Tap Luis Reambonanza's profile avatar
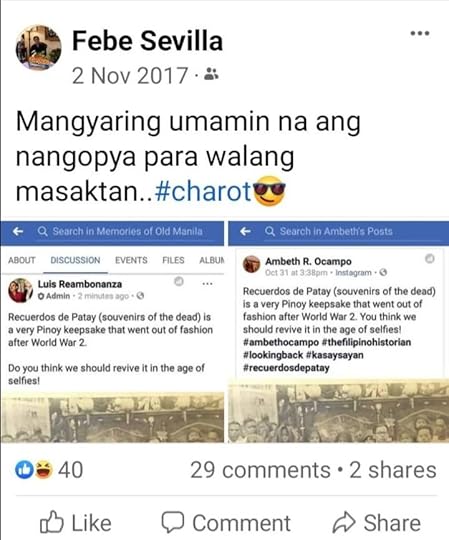449x540 pixels. tap(20, 290)
